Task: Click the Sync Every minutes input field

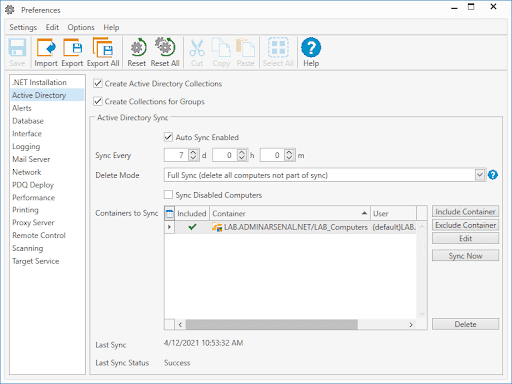Action: click(x=272, y=155)
